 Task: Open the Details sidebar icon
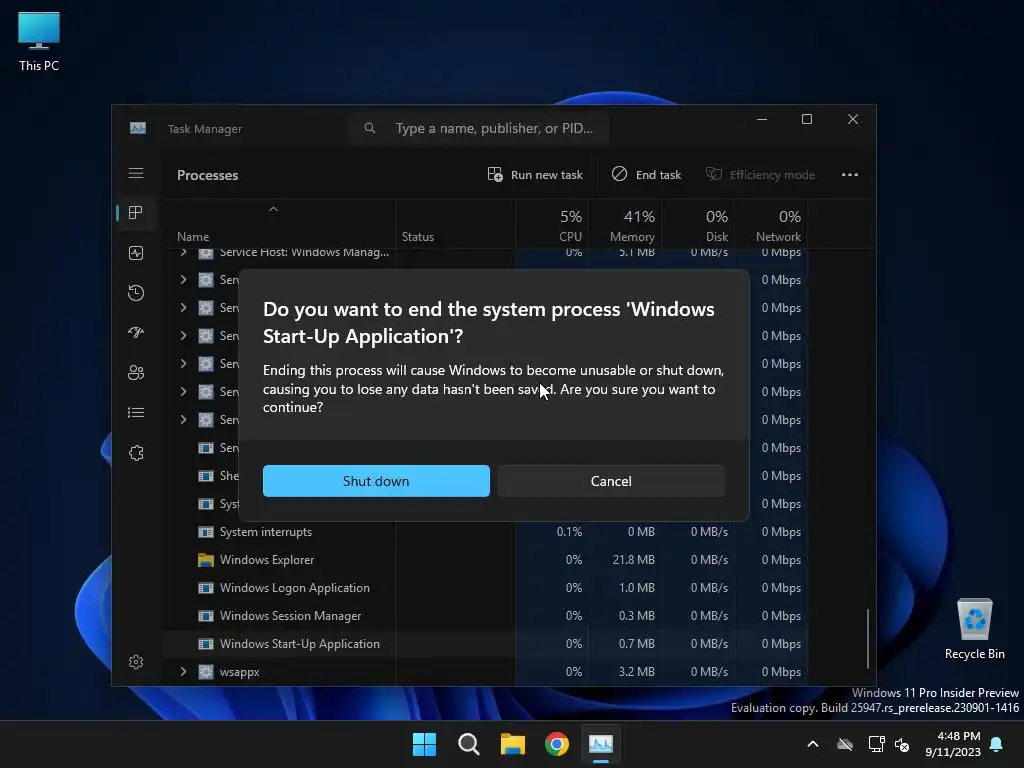[136, 413]
